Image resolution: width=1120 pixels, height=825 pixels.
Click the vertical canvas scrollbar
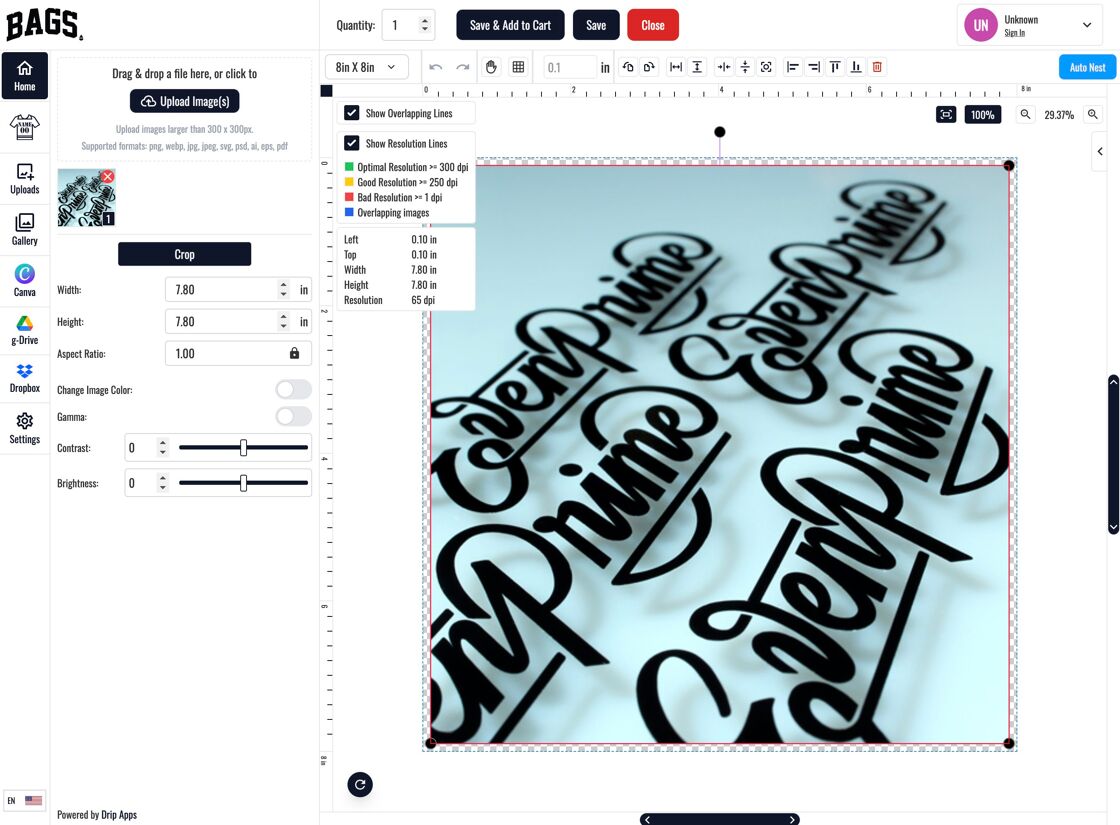(x=1113, y=454)
